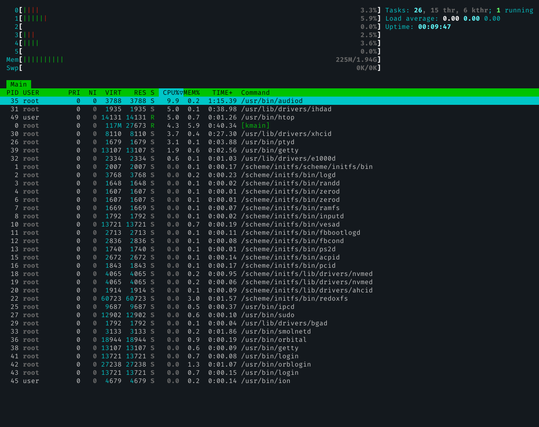
Task: Select the /scheme/initfs/bin/acpid process
Action: tap(270, 258)
